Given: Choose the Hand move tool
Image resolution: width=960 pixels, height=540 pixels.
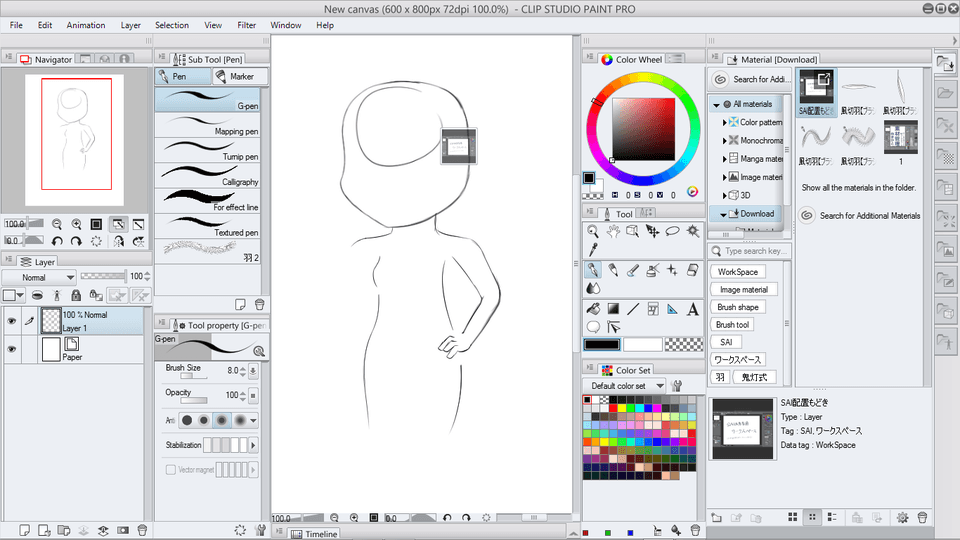Looking at the screenshot, I should tap(613, 232).
